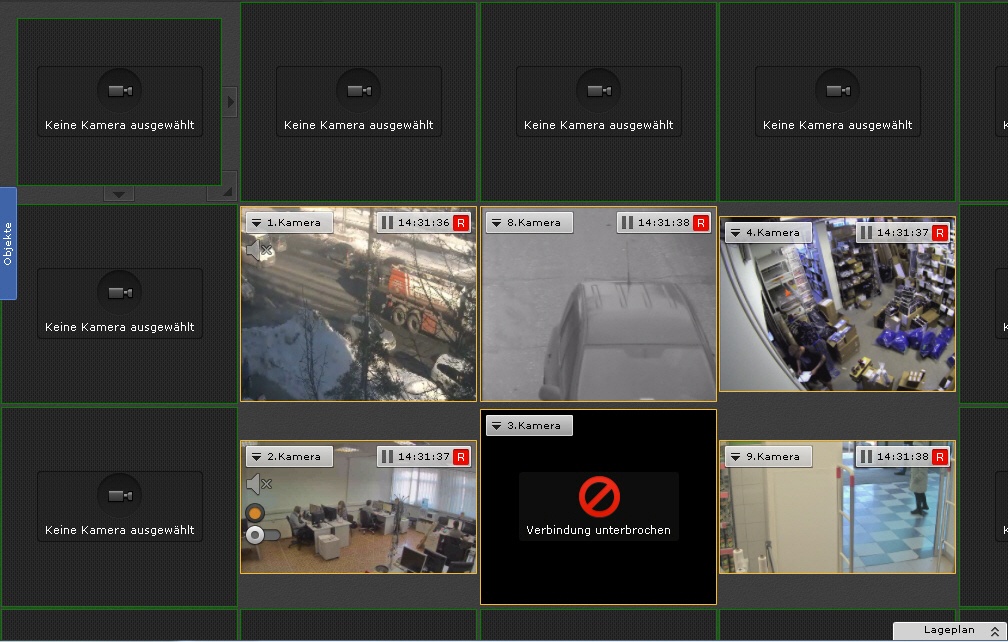Click the orange round button on 2.Kamera
The width and height of the screenshot is (1008, 642).
pos(255,513)
